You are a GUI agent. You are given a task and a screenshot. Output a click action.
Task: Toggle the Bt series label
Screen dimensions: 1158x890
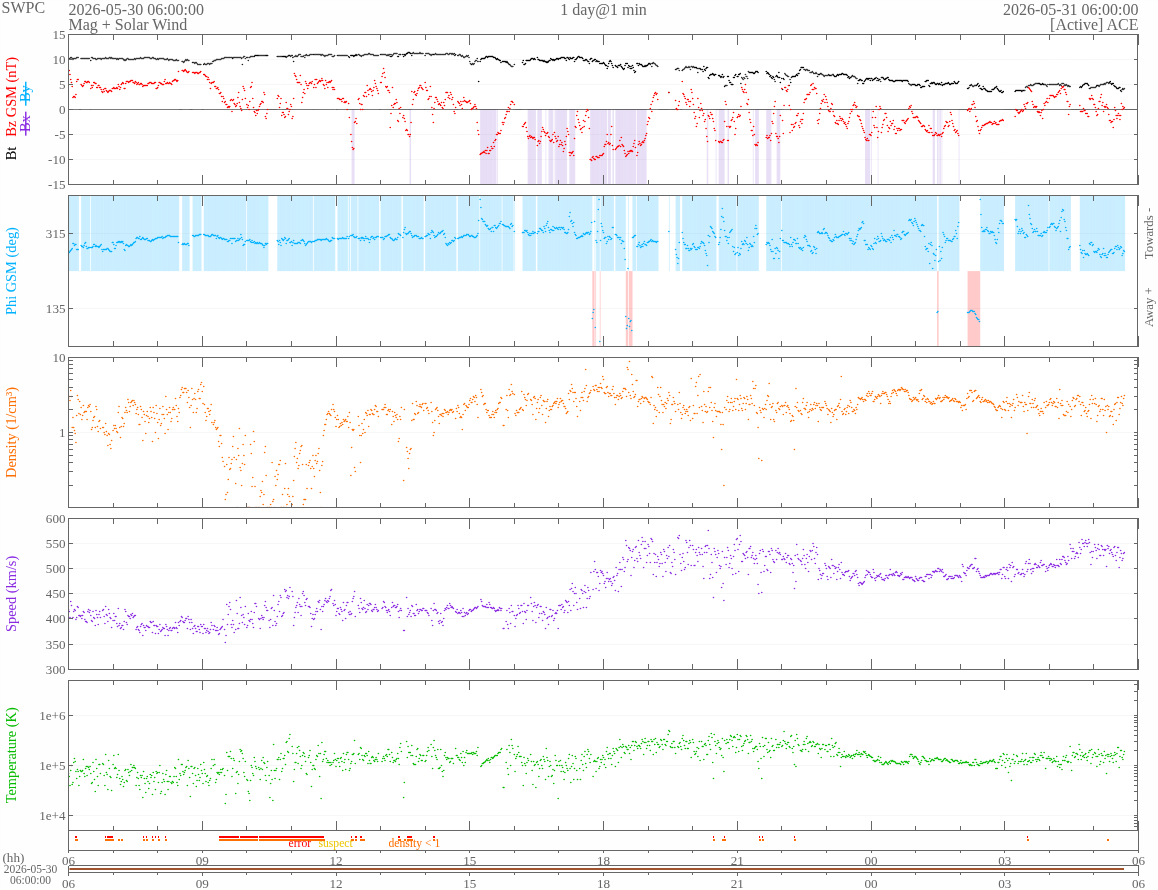click(11, 154)
